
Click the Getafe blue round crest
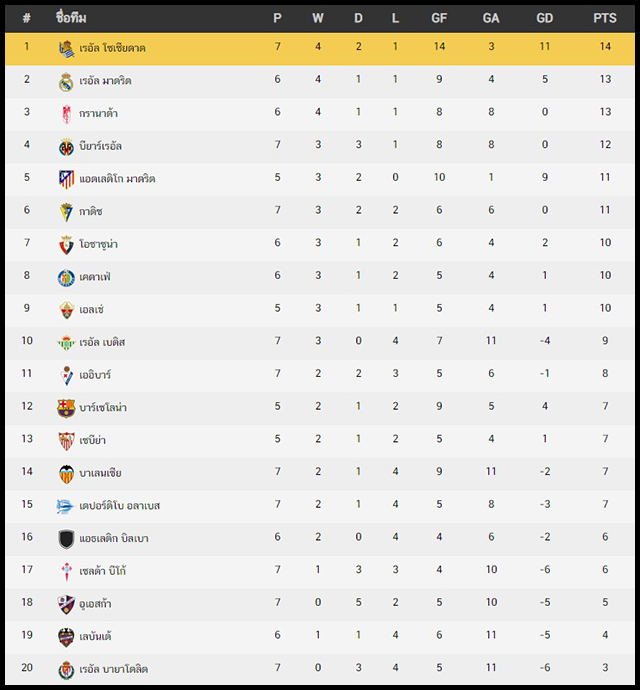66,278
